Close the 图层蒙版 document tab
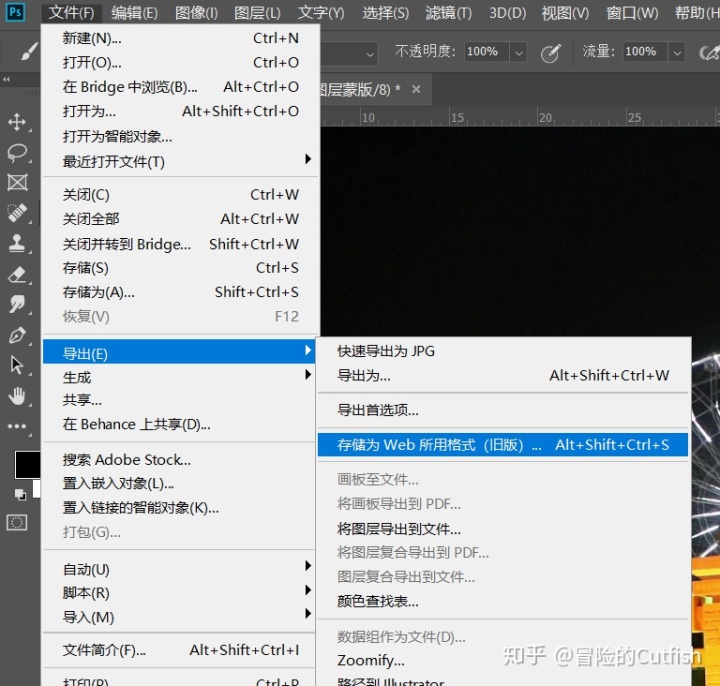720x686 pixels. 416,89
